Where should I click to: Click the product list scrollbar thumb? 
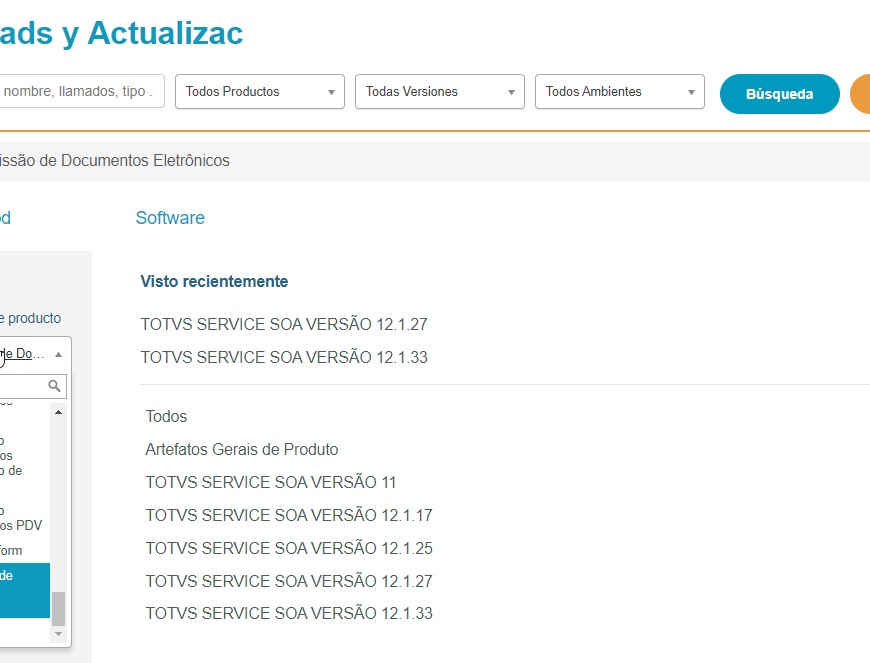point(58,608)
